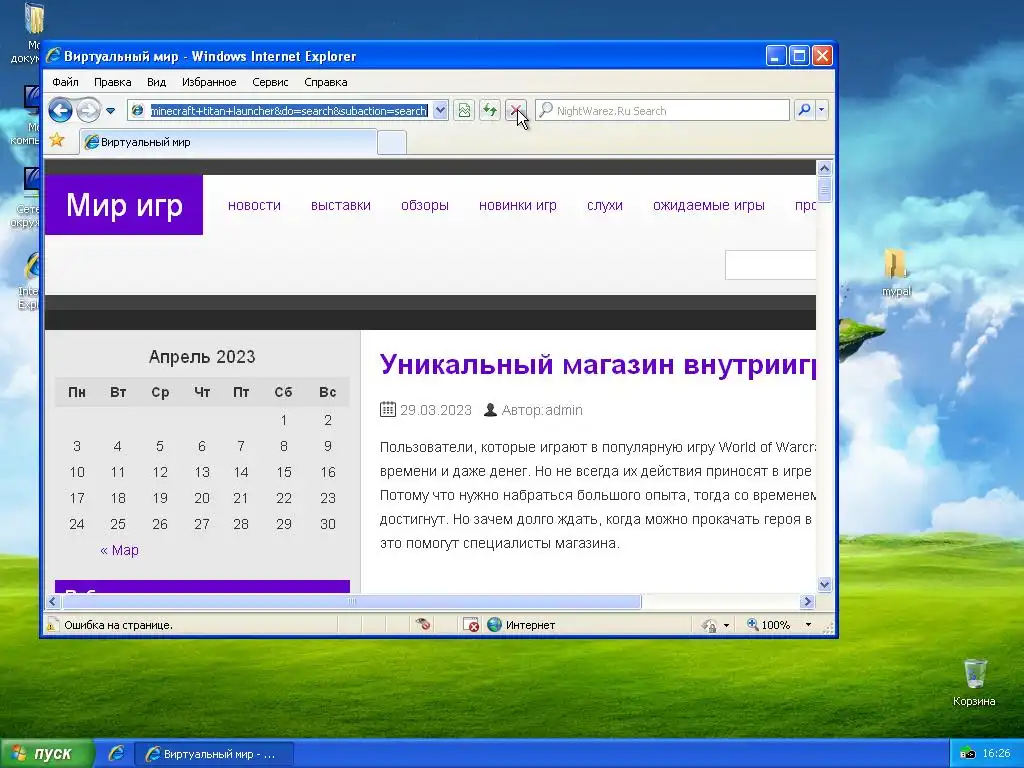Viewport: 1024px width, 768px height.
Task: Open the Файл menu
Action: coord(65,82)
